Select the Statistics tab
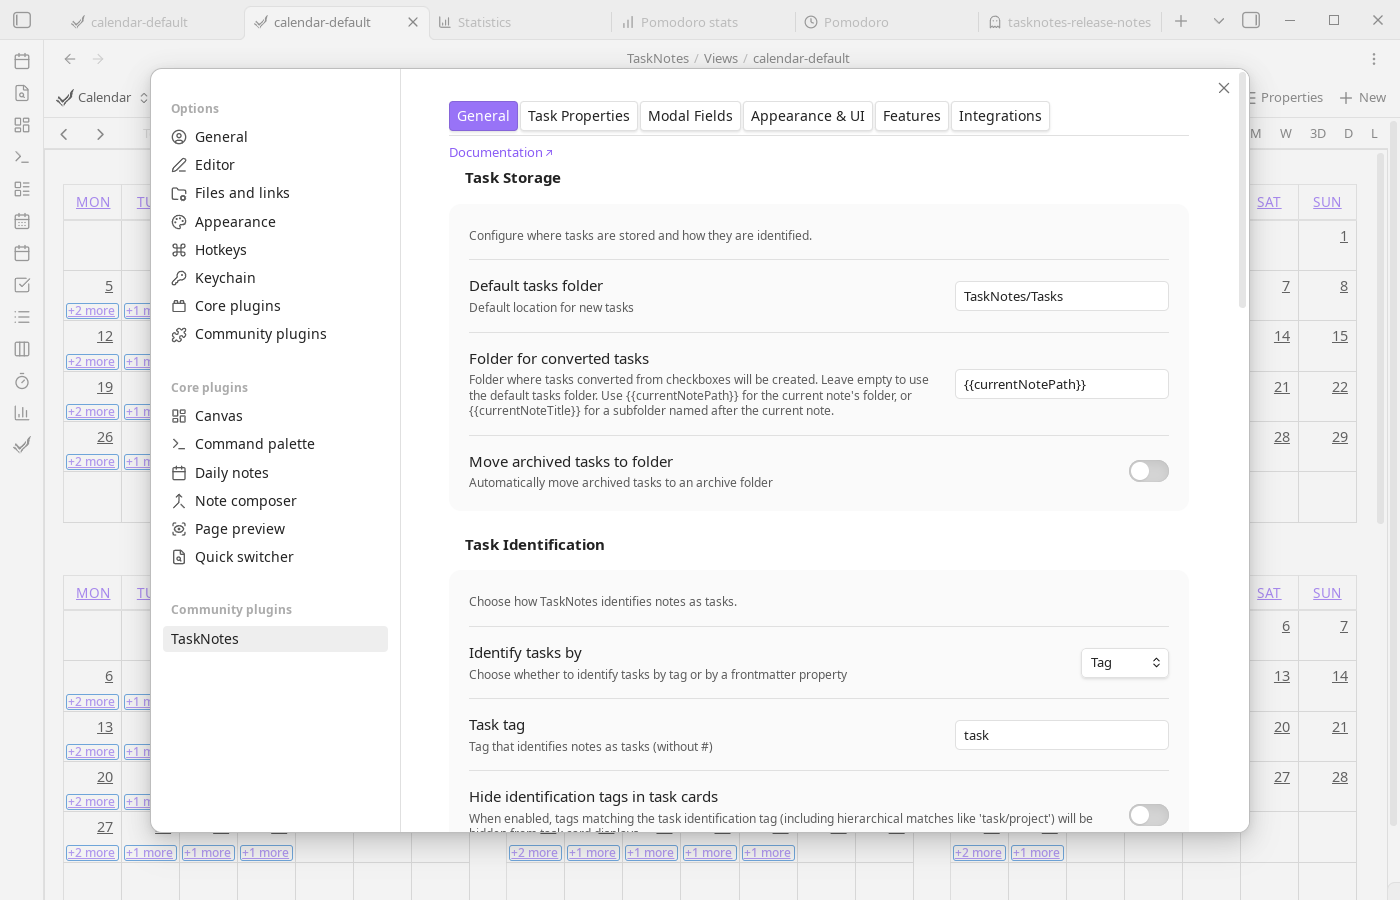1400x900 pixels. click(483, 21)
